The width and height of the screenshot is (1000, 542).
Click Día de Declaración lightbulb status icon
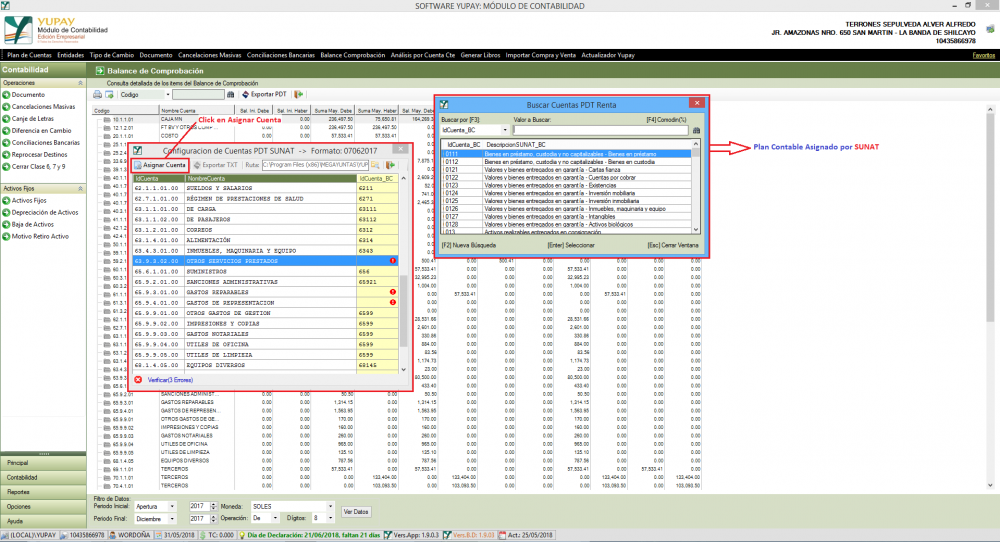[242, 536]
